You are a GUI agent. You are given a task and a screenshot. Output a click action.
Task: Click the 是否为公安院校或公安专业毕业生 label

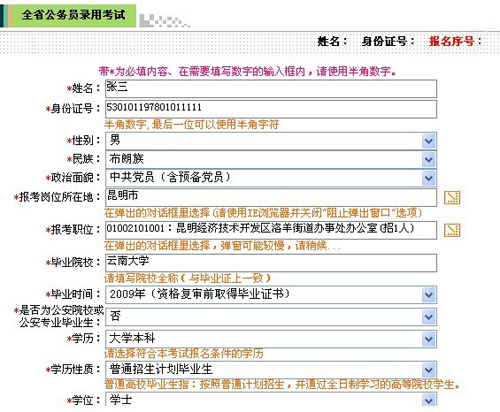point(59,316)
